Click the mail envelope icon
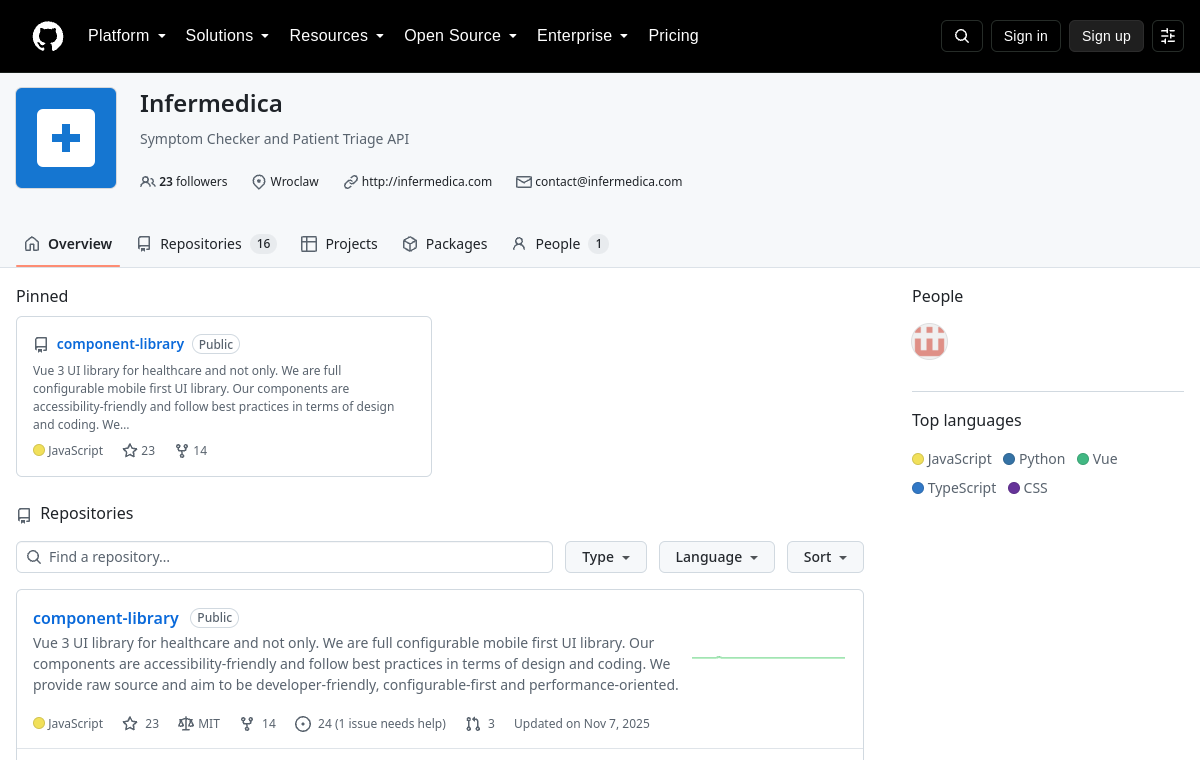 tap(524, 182)
